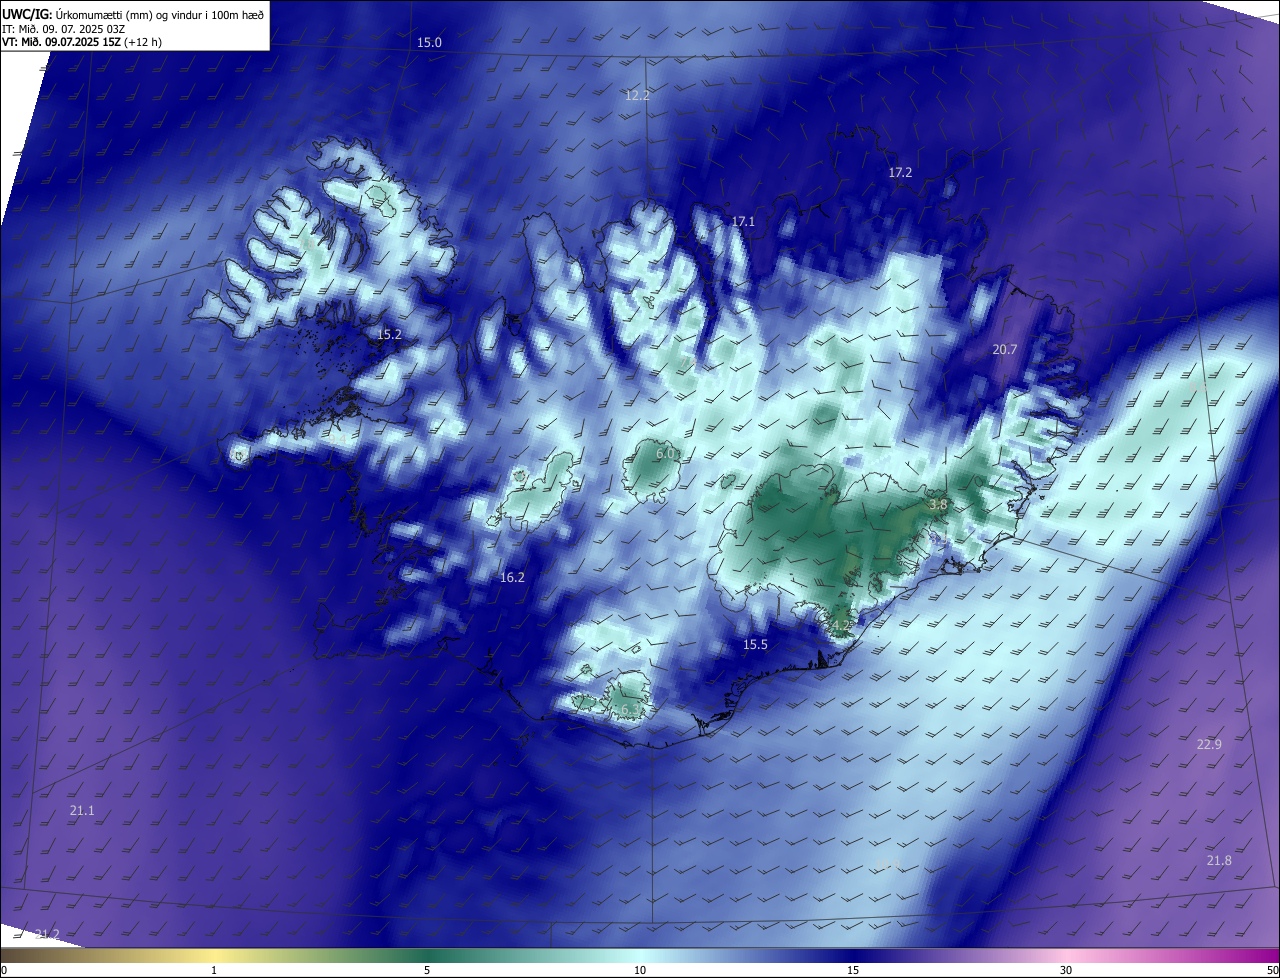Click the map value label 16.2
The height and width of the screenshot is (978, 1280).
click(x=512, y=577)
